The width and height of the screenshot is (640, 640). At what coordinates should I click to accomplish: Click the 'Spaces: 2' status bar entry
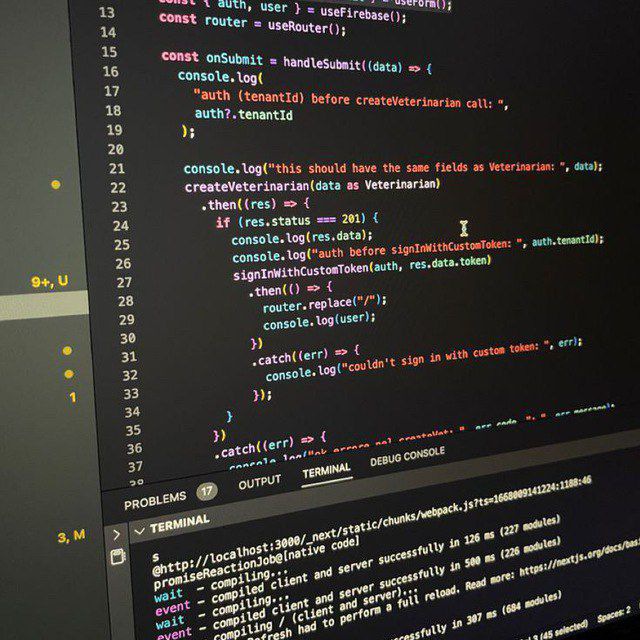(614, 615)
